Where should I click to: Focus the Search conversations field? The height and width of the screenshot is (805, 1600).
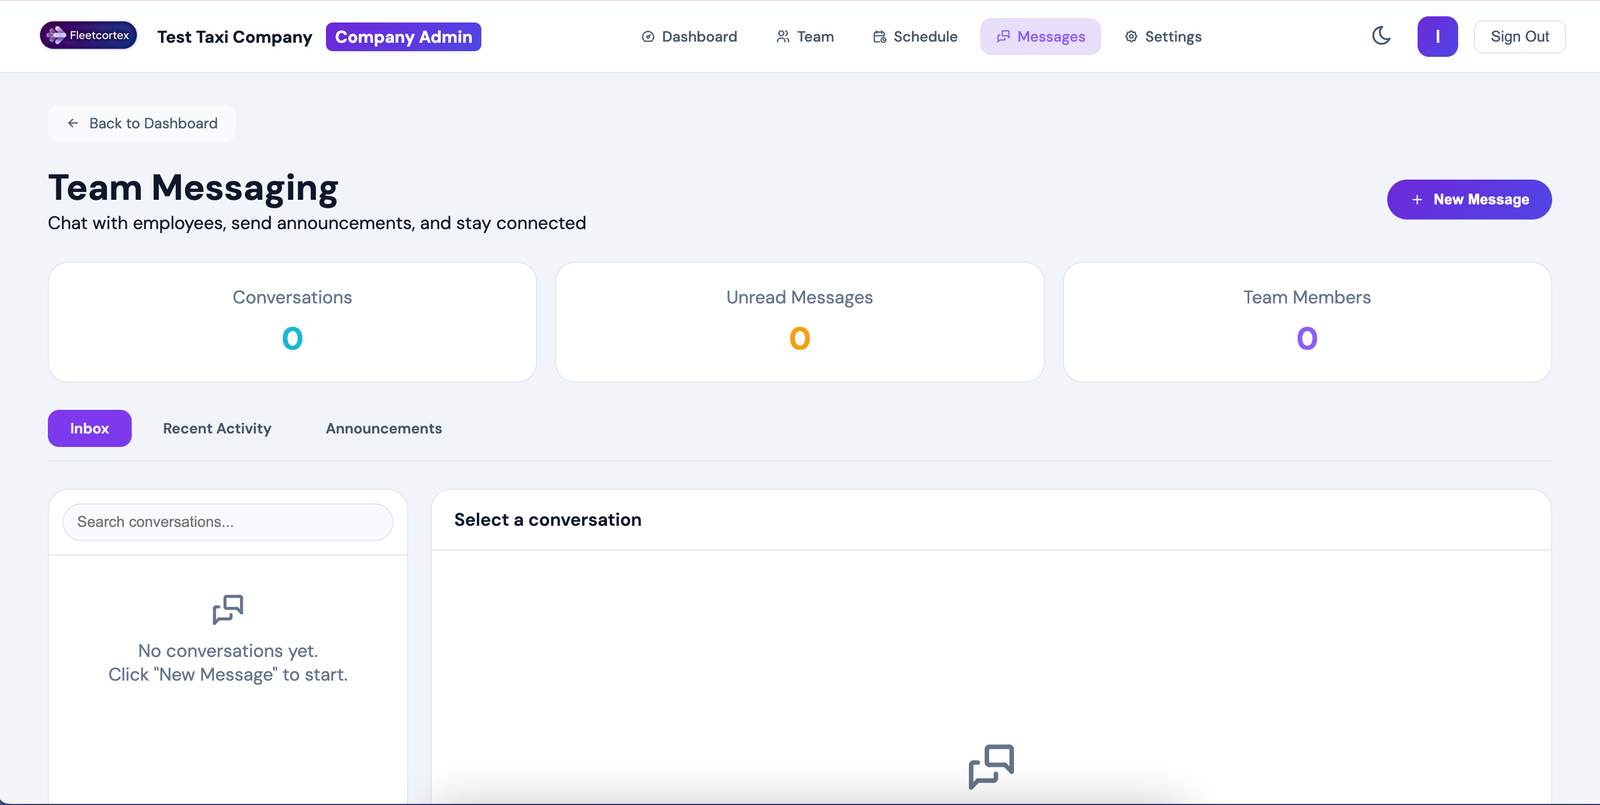click(228, 522)
